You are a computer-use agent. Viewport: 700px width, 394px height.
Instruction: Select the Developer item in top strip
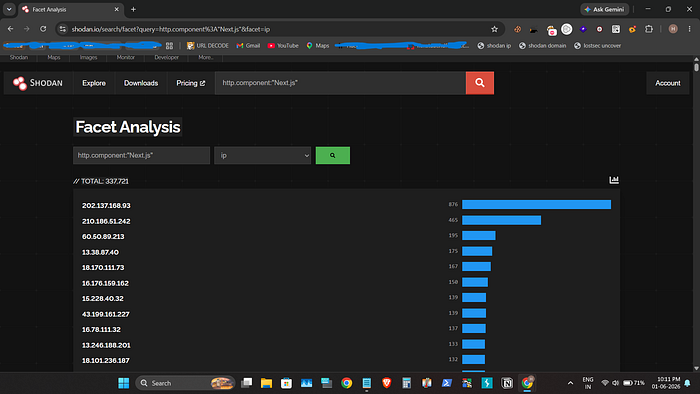click(x=167, y=57)
